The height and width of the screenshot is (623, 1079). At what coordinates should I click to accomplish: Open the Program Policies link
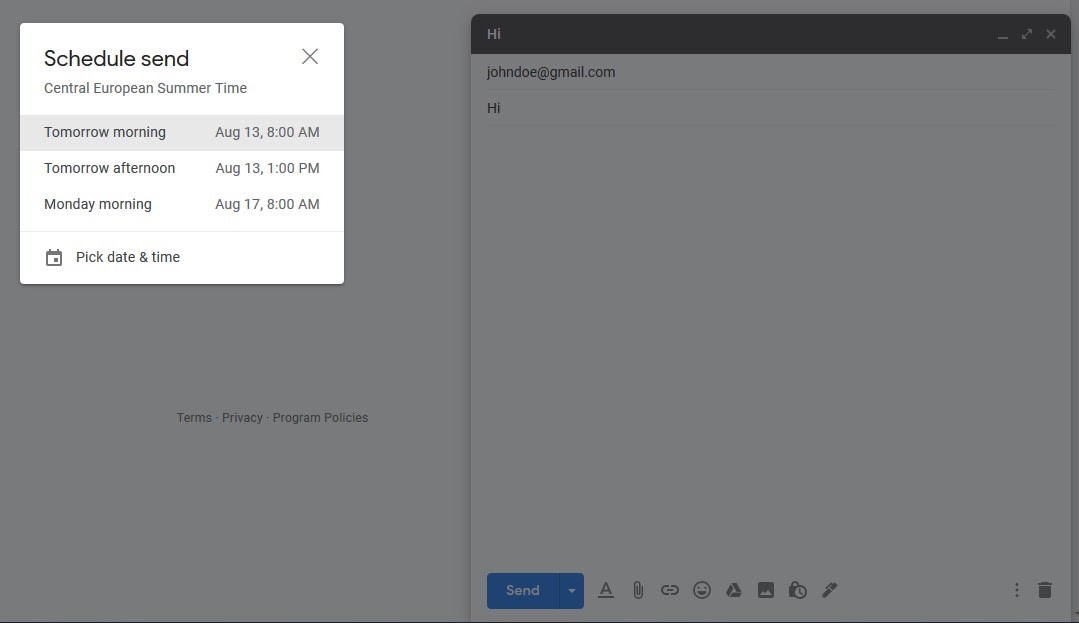[320, 418]
